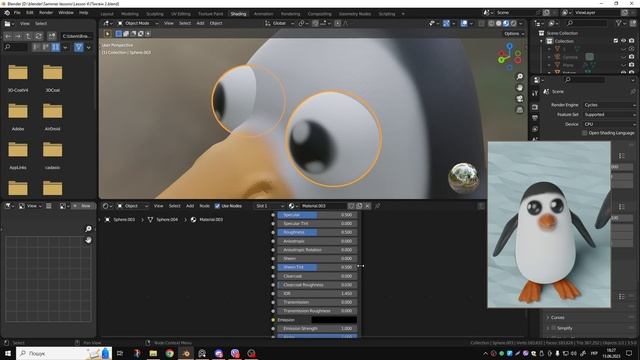
Task: Toggle fake user shield for Material.003
Action: 351,206
